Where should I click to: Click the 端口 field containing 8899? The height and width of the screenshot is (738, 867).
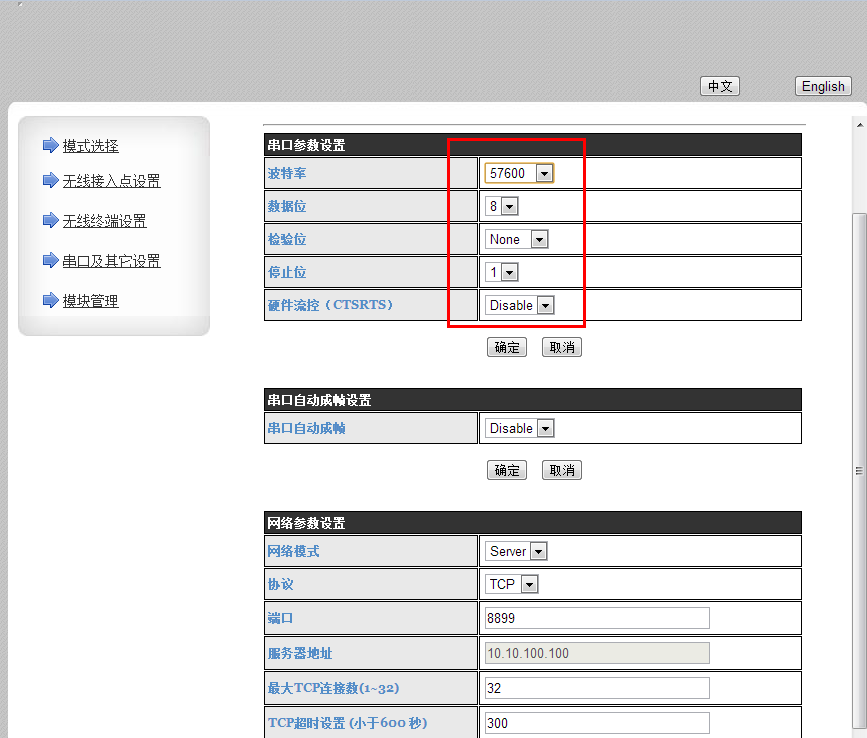[596, 618]
